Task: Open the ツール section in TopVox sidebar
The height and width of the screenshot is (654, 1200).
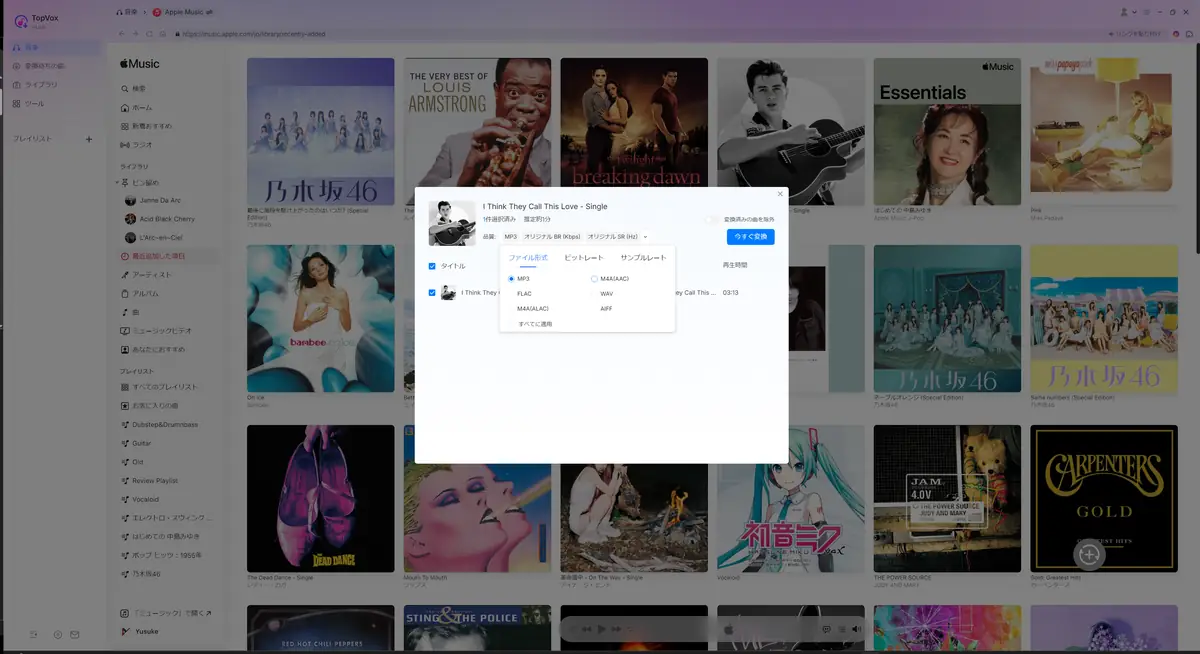Action: 29,104
